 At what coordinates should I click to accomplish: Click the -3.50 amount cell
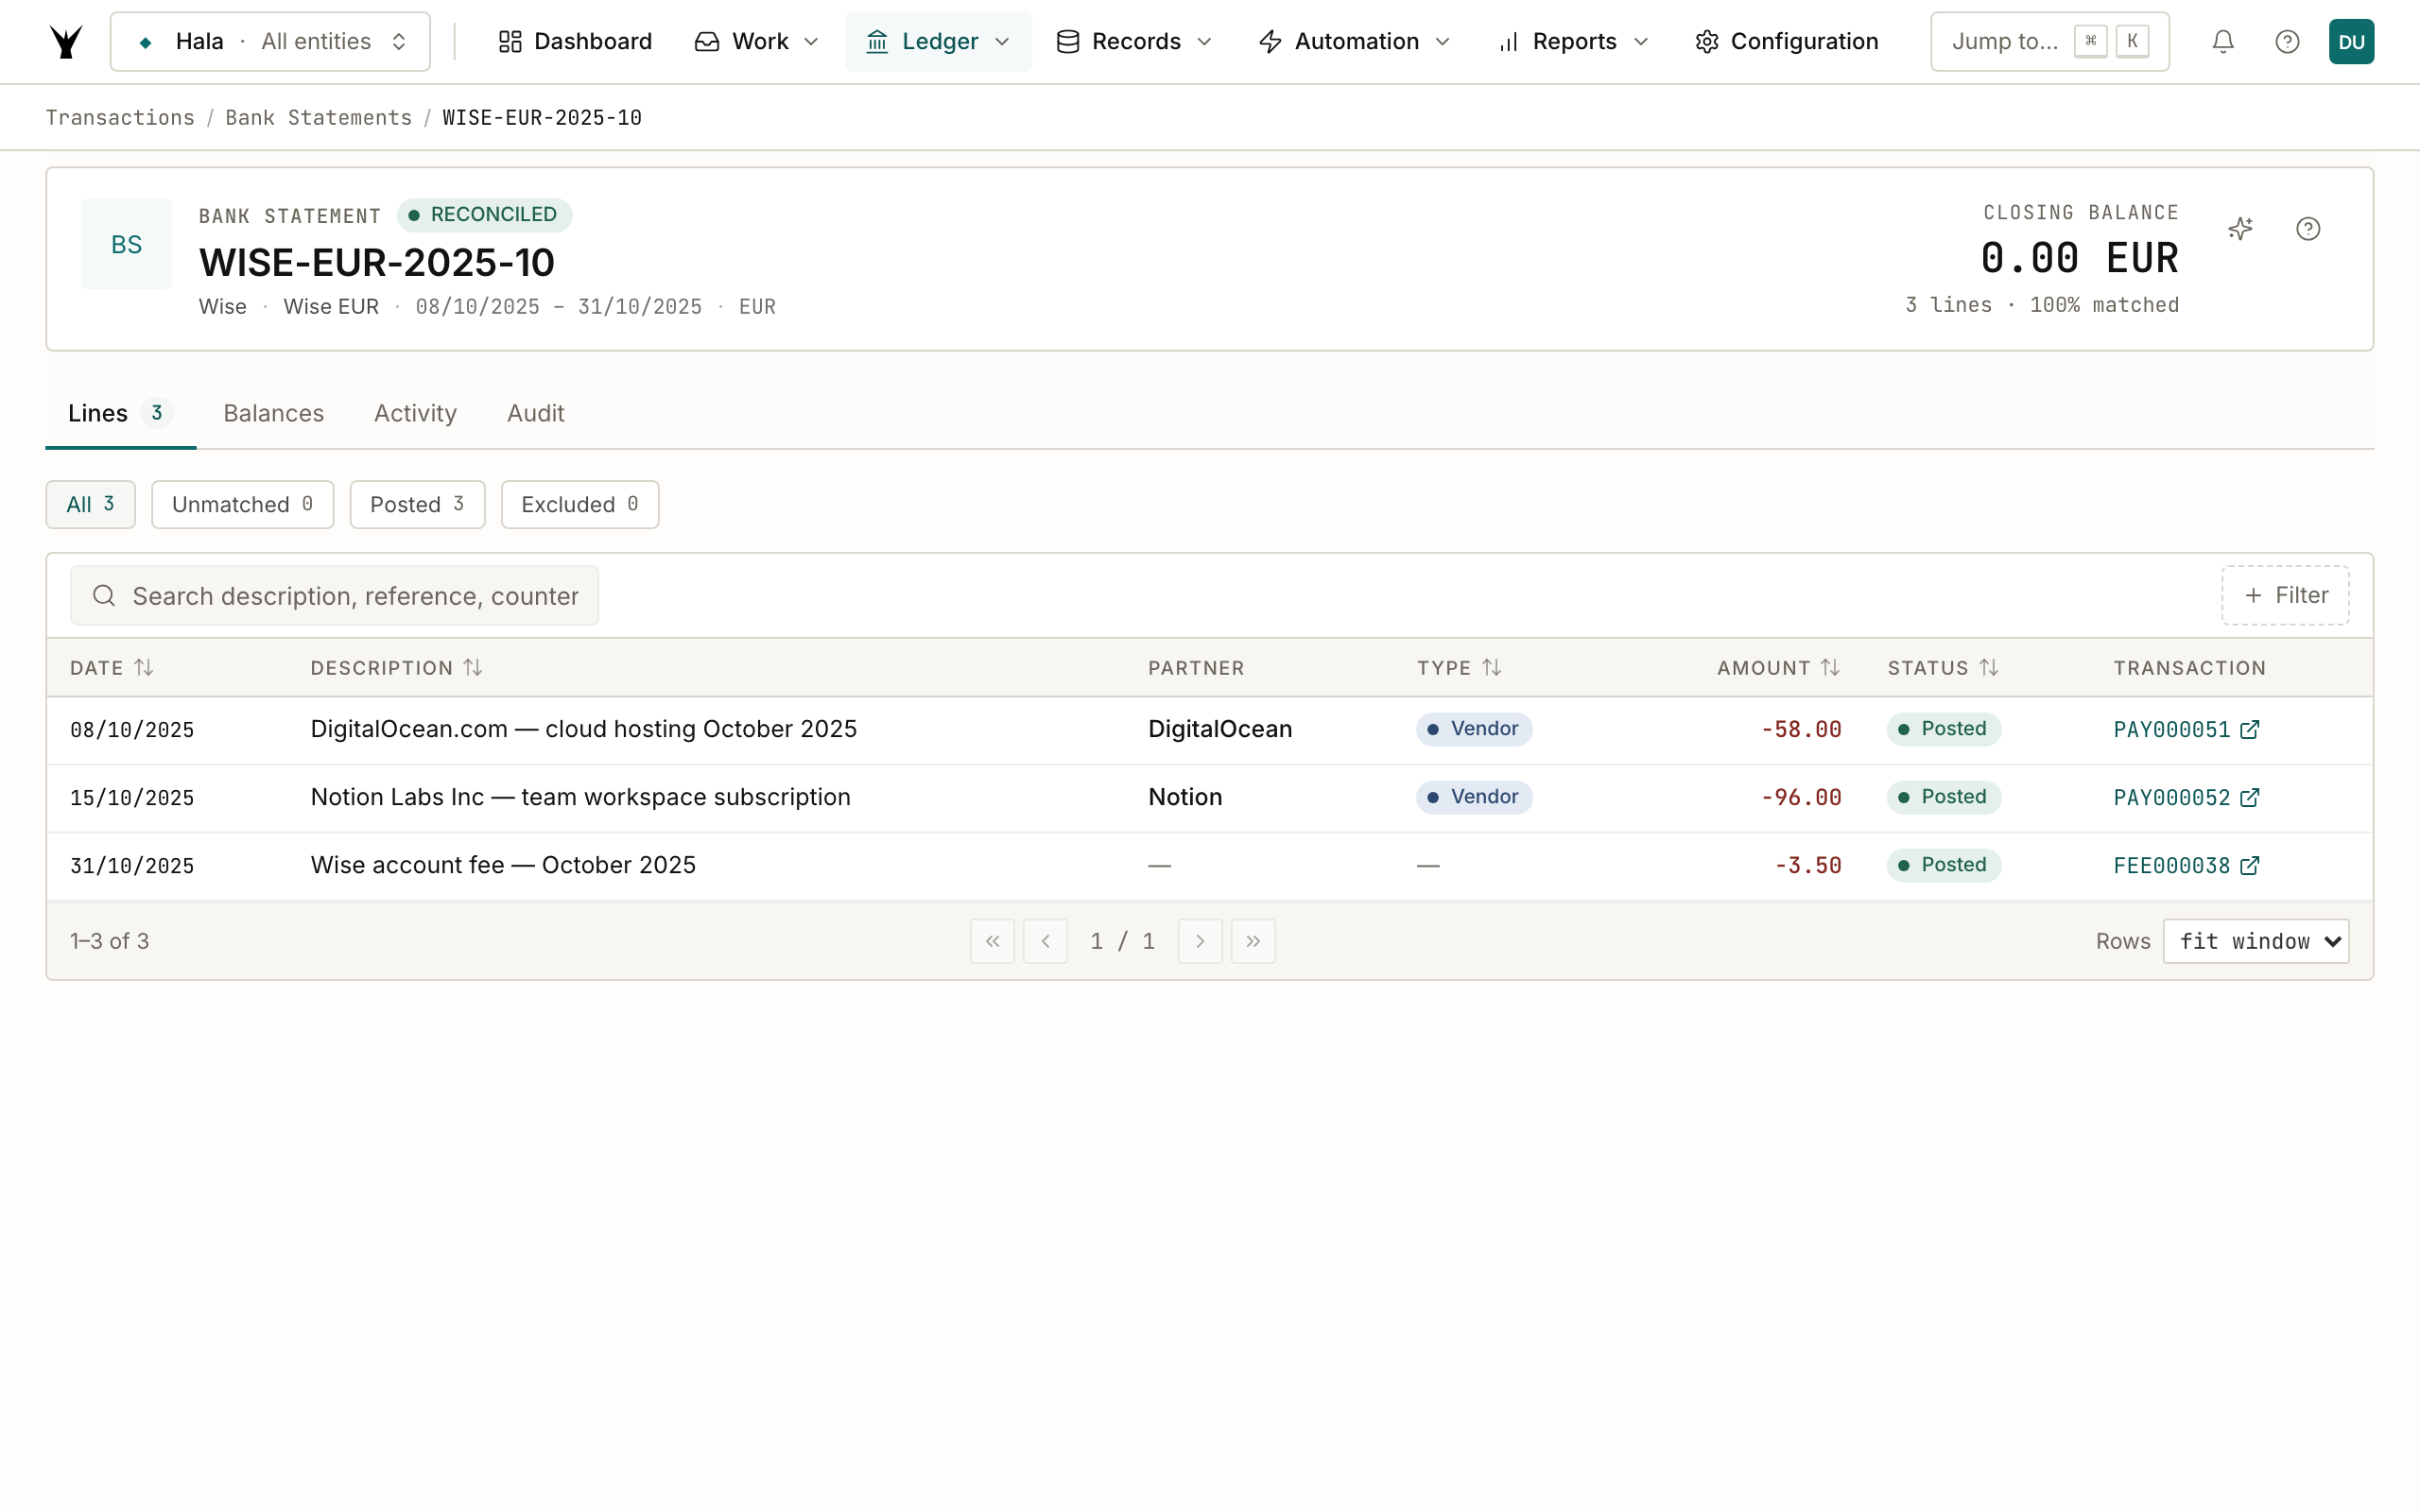[1808, 866]
